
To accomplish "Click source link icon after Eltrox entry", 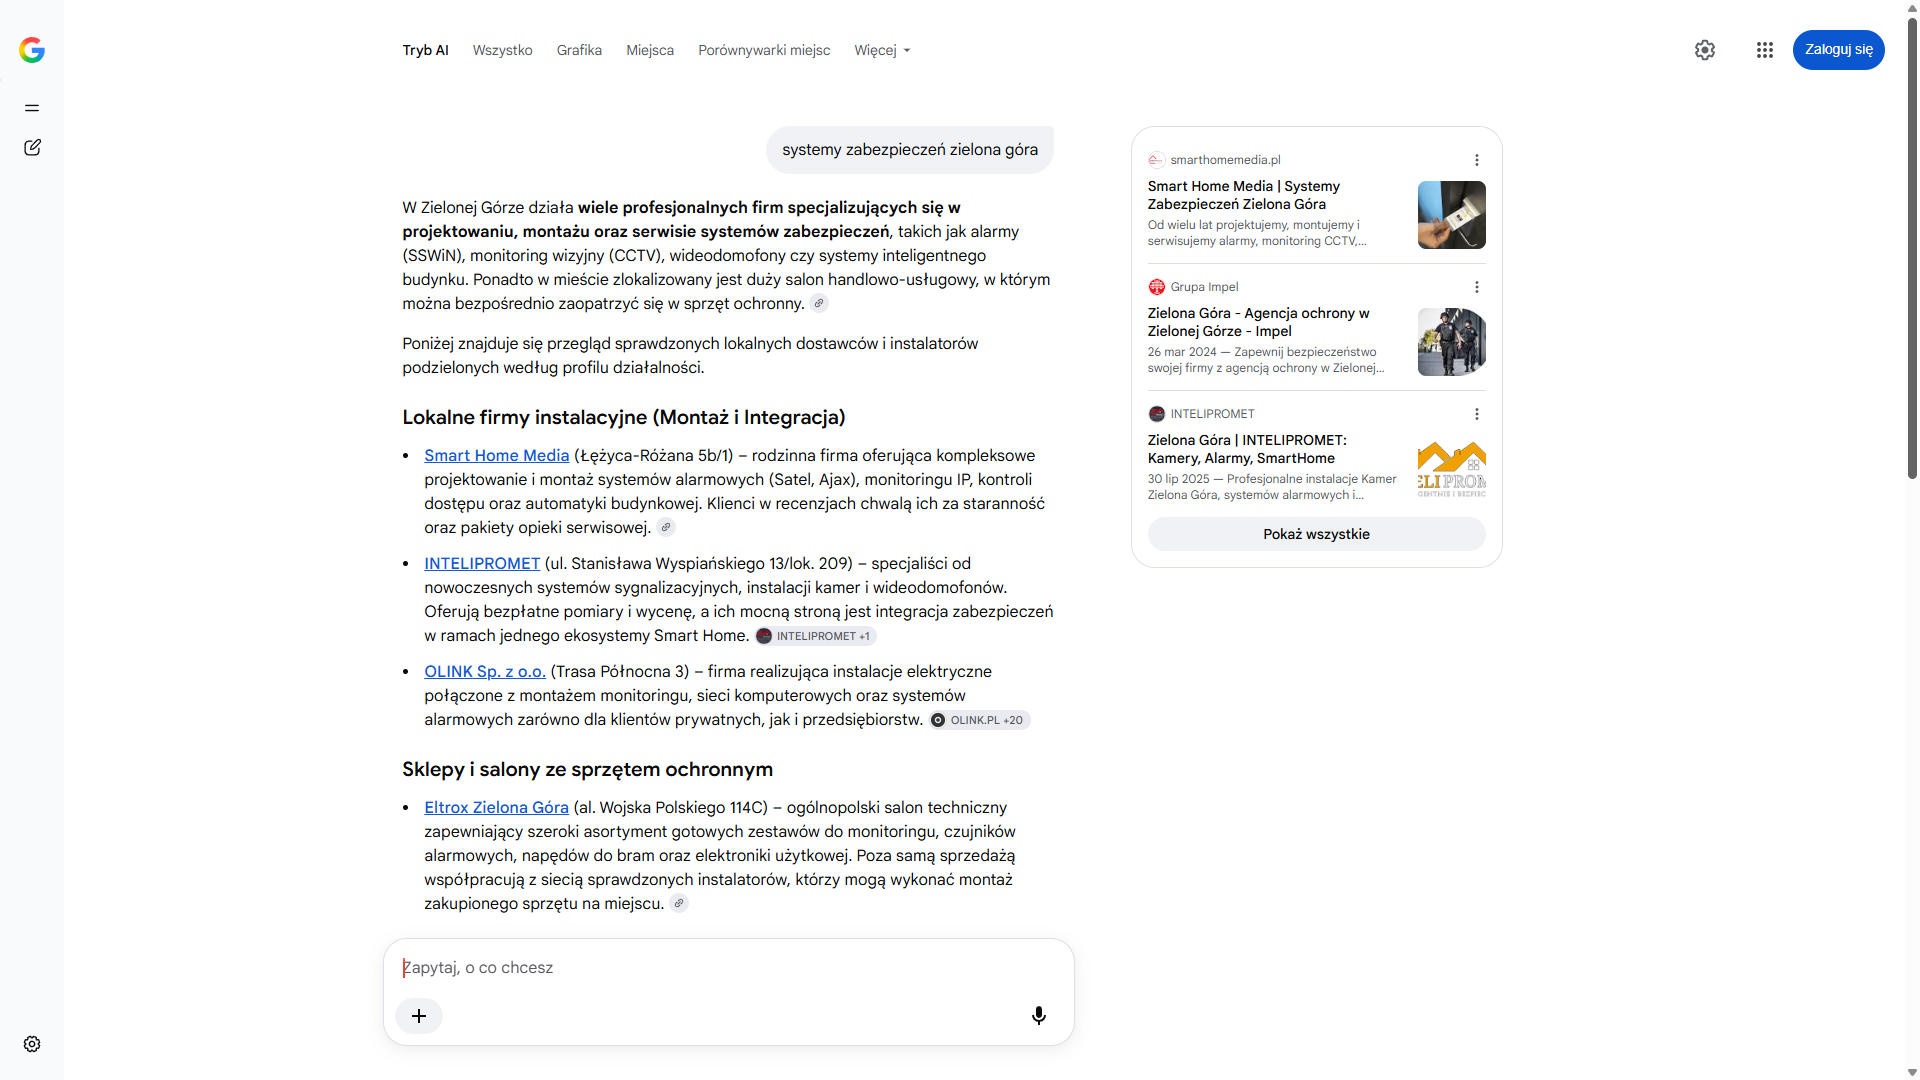I will pyautogui.click(x=679, y=904).
